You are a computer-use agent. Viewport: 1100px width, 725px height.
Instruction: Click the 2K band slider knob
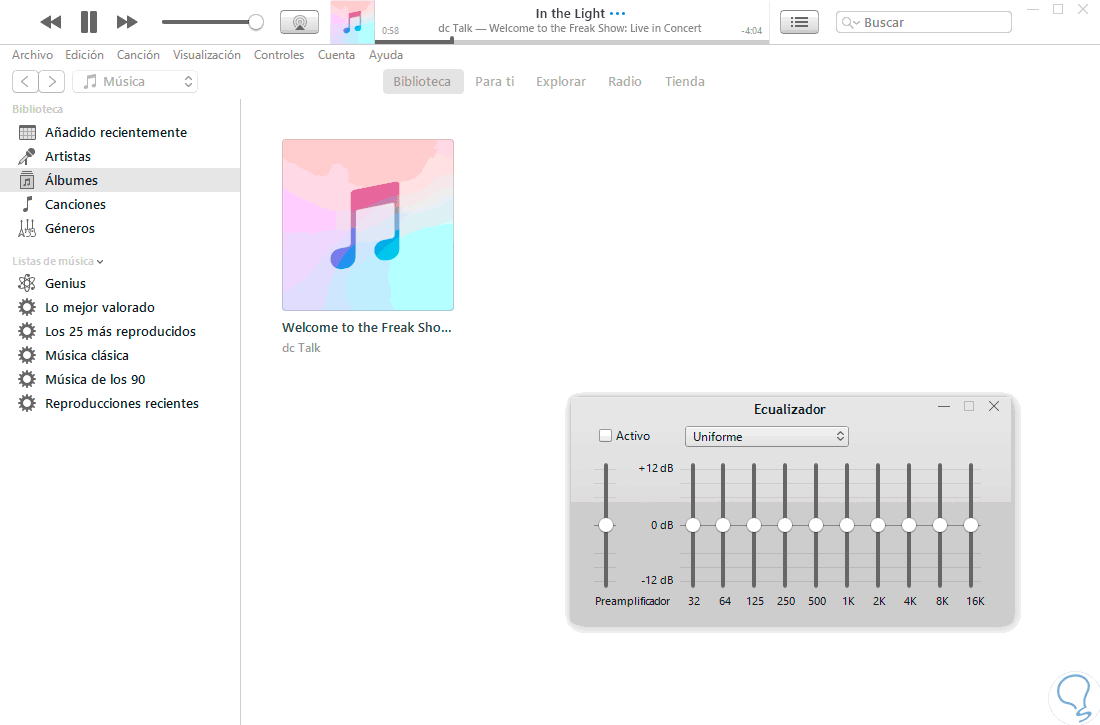point(878,525)
